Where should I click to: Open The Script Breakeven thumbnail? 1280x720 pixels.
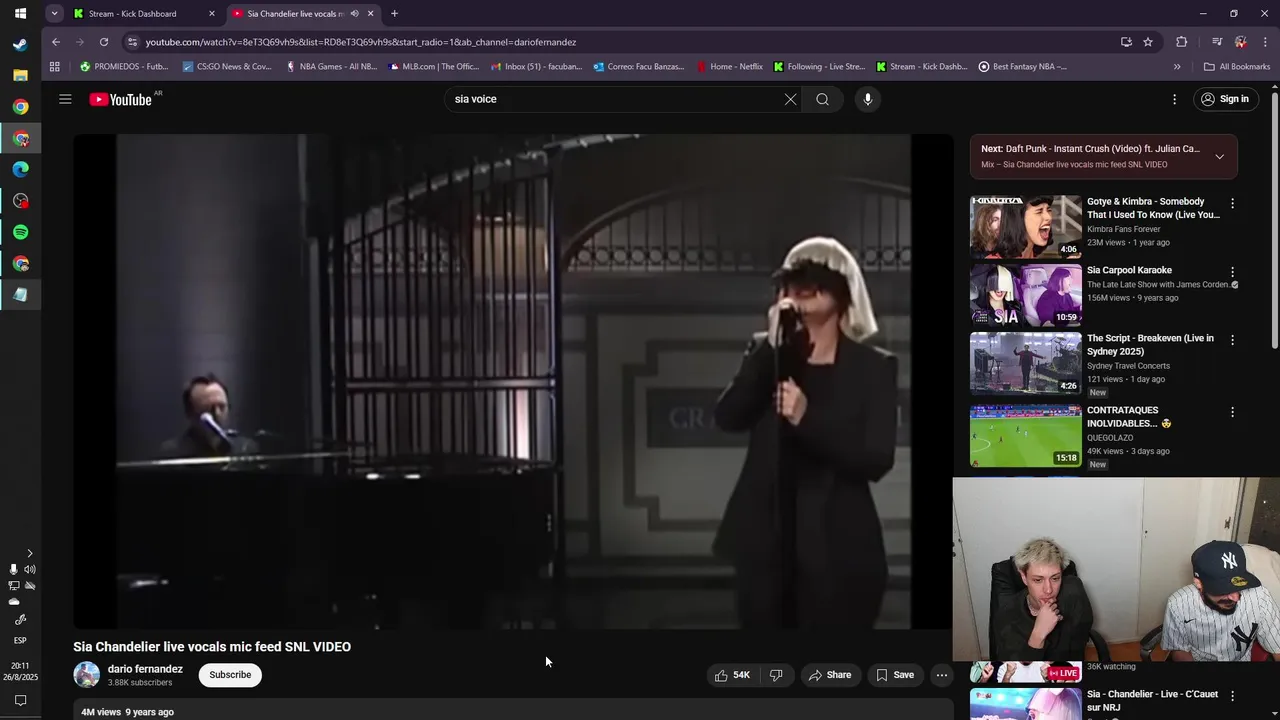1025,363
